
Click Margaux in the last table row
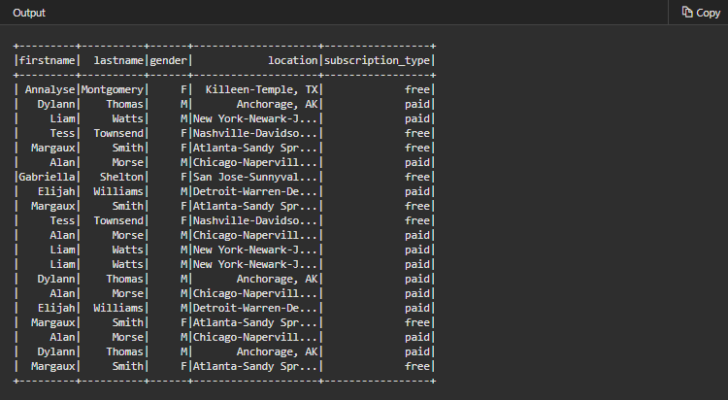pos(53,366)
